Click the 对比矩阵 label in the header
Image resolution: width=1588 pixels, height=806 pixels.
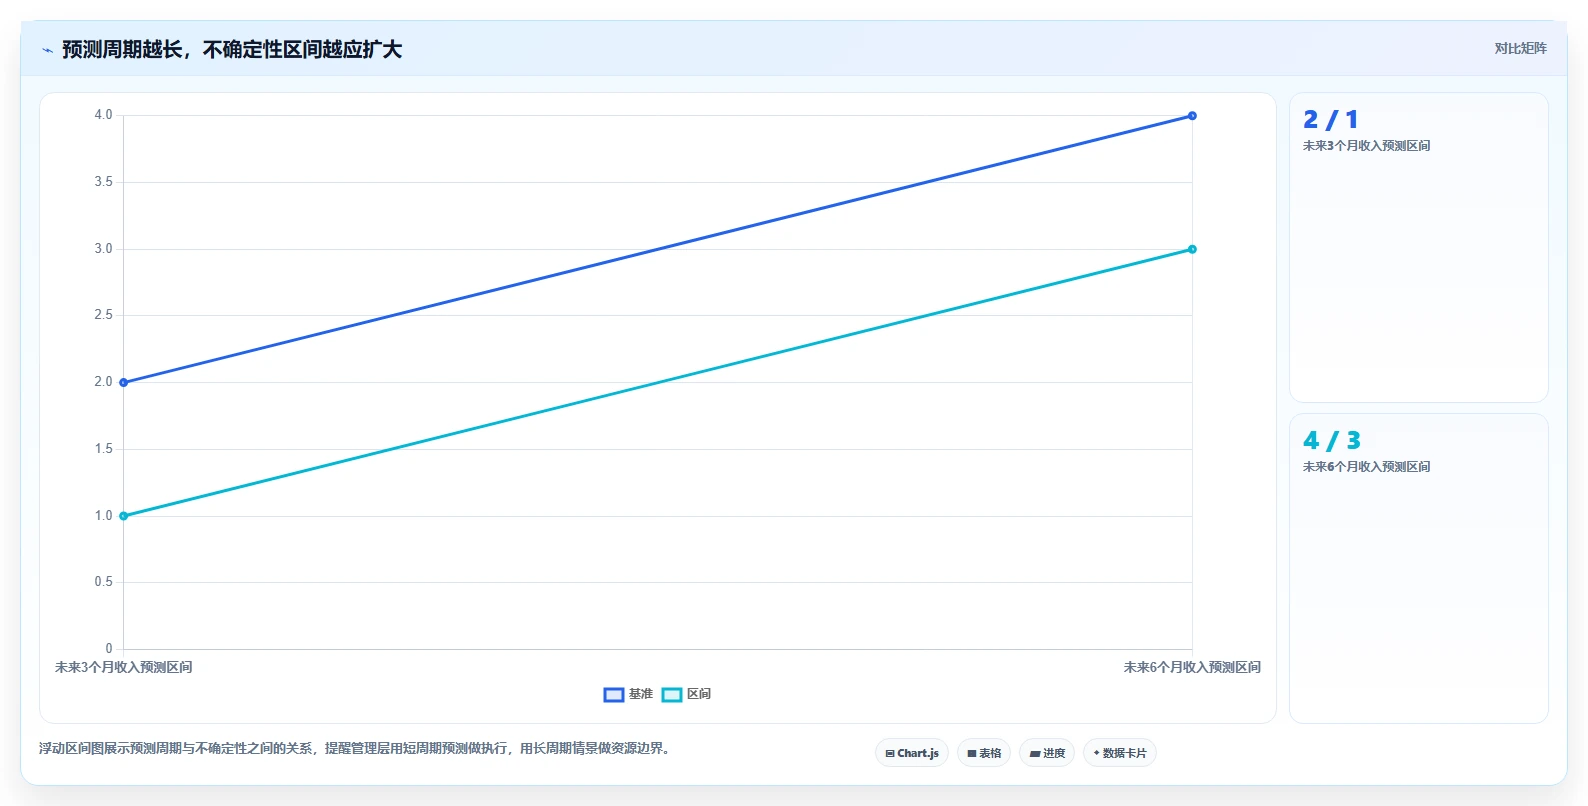click(x=1520, y=48)
